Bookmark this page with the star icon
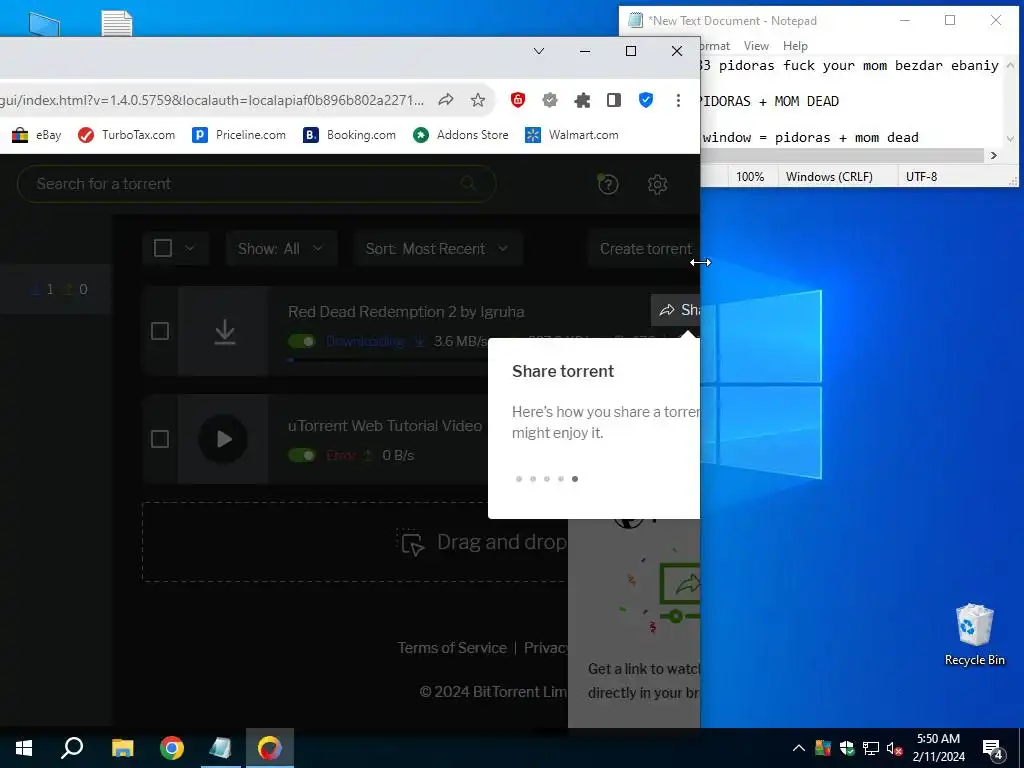This screenshot has width=1024, height=768. coord(478,100)
